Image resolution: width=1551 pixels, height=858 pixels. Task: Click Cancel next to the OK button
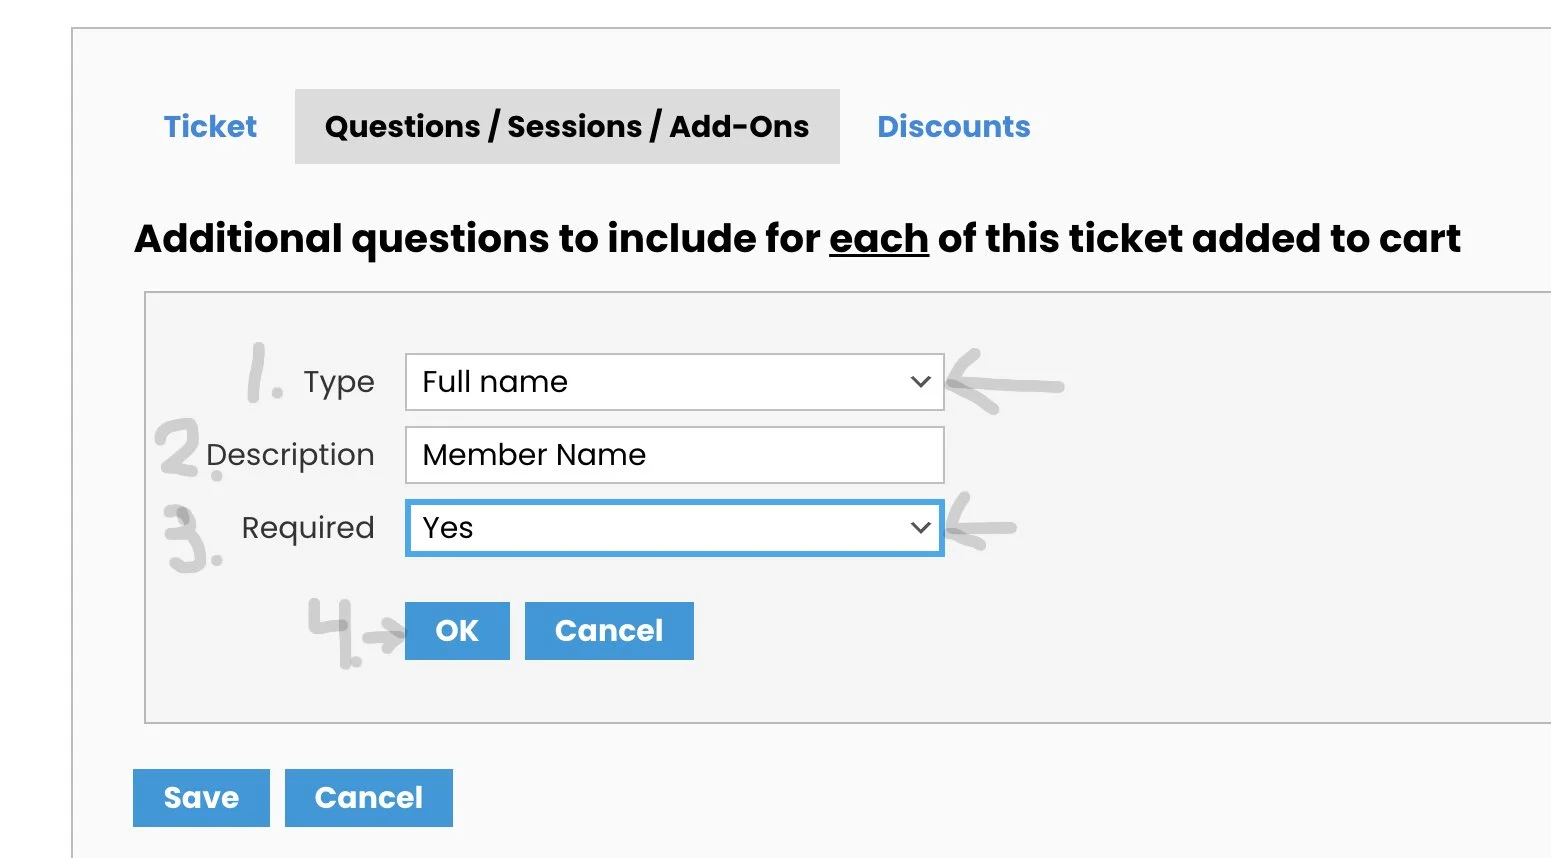pyautogui.click(x=609, y=631)
